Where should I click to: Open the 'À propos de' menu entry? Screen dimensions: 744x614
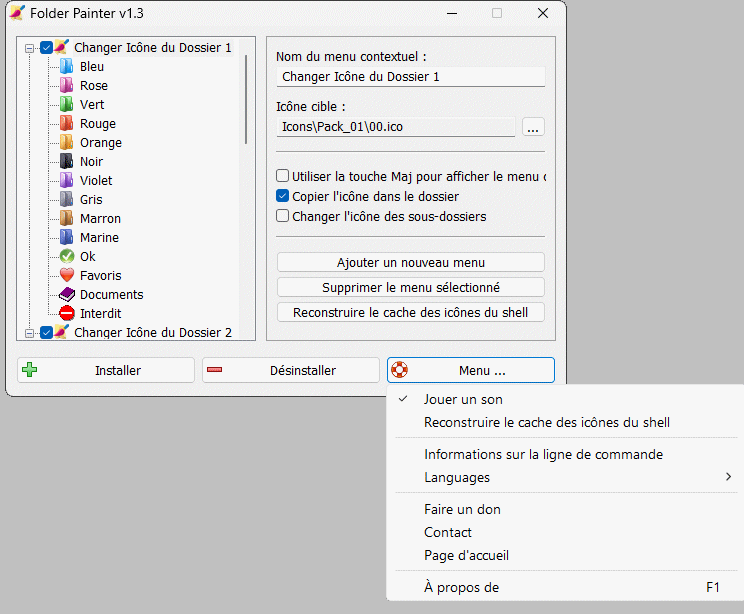[565, 587]
